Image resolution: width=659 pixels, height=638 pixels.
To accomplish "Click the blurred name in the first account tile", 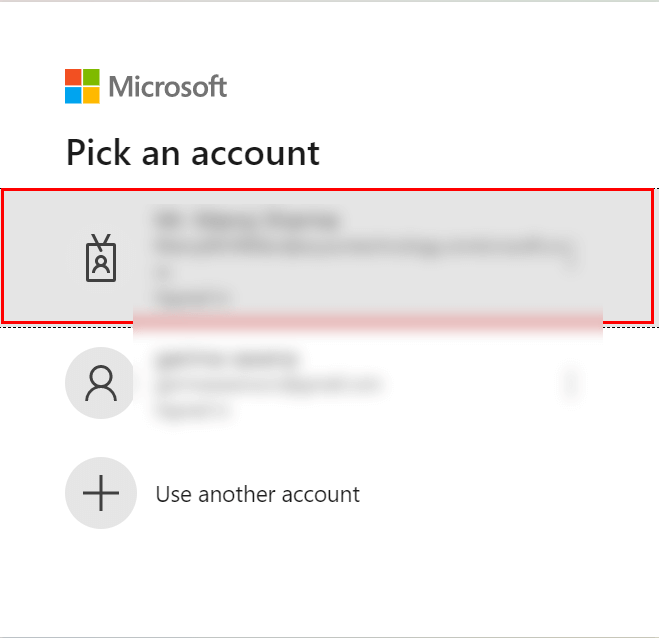I will [x=248, y=220].
